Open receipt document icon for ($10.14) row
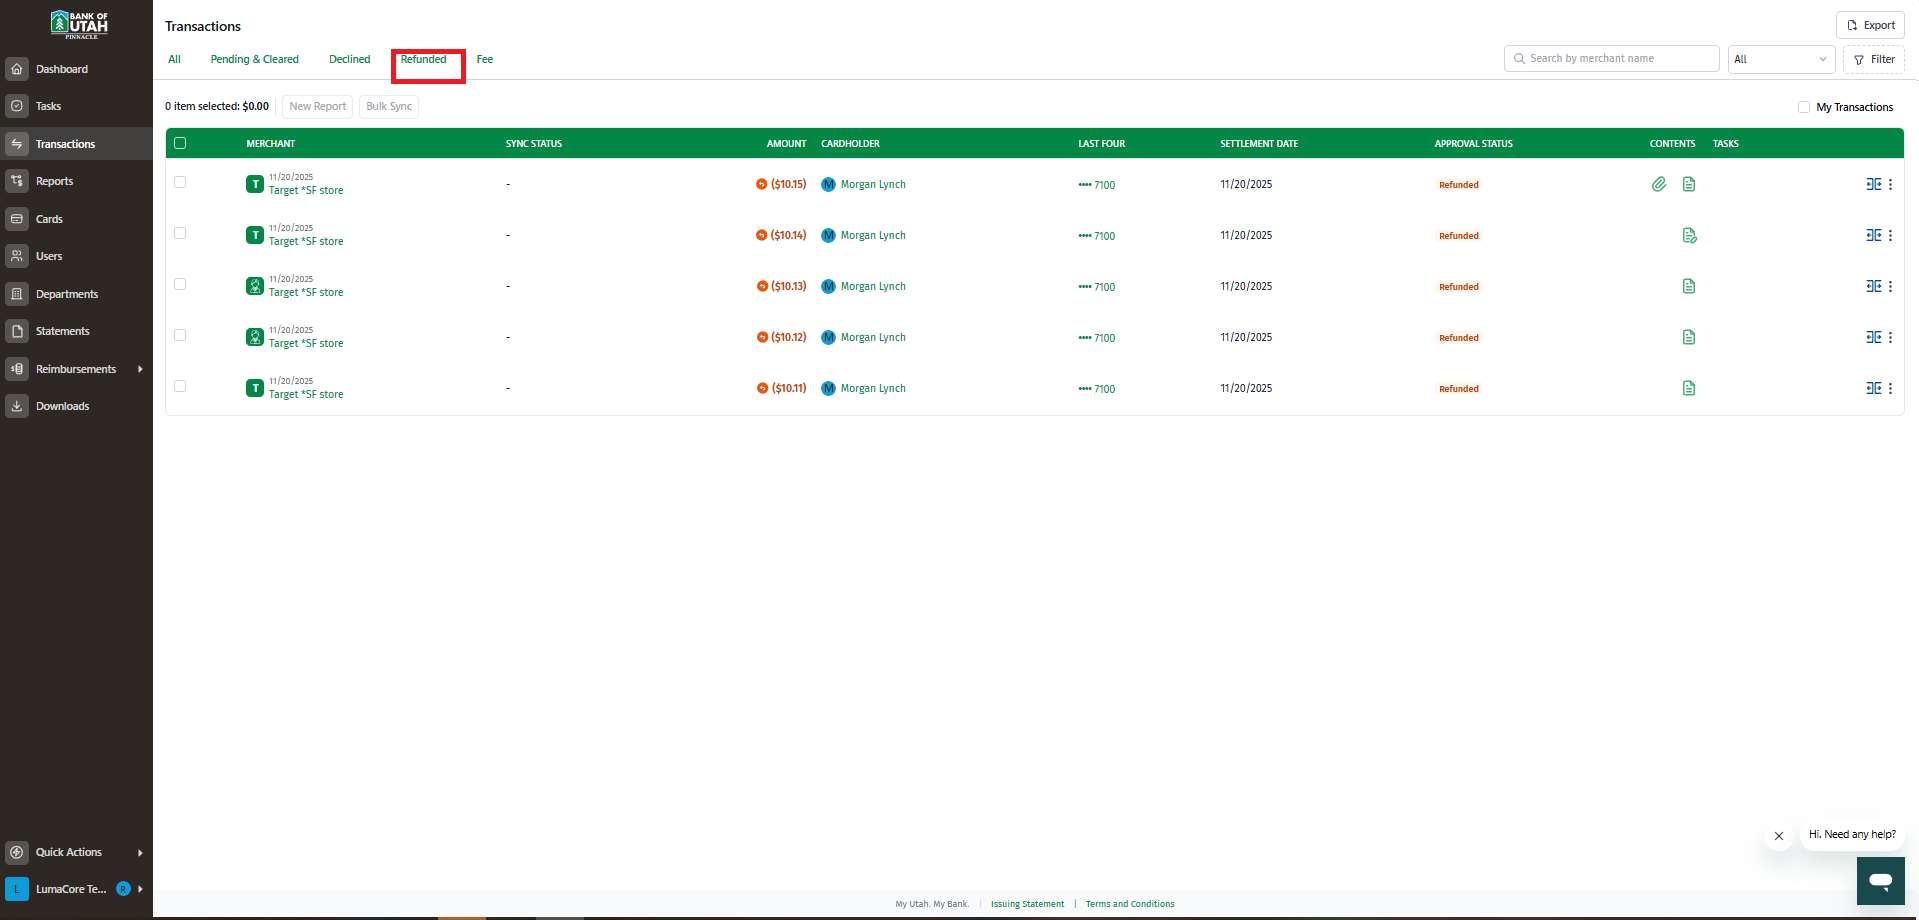 point(1689,235)
